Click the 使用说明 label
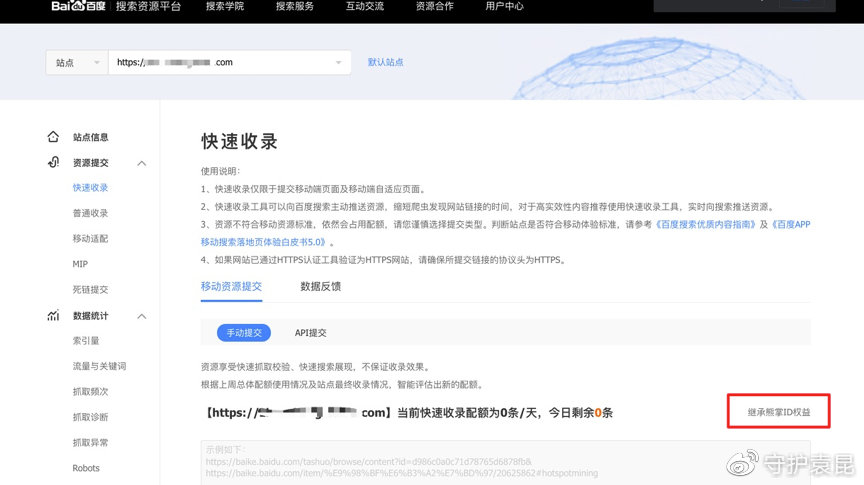The height and width of the screenshot is (485, 864). [x=220, y=171]
